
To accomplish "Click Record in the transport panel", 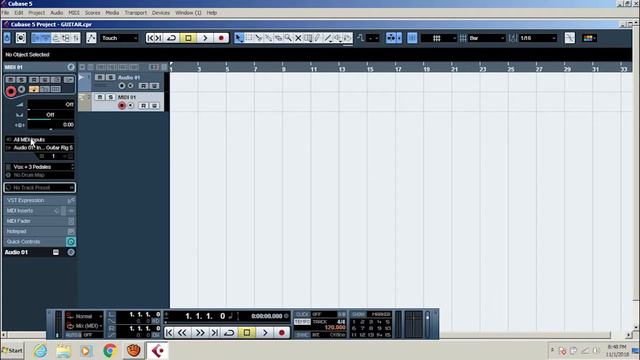I will click(282, 333).
